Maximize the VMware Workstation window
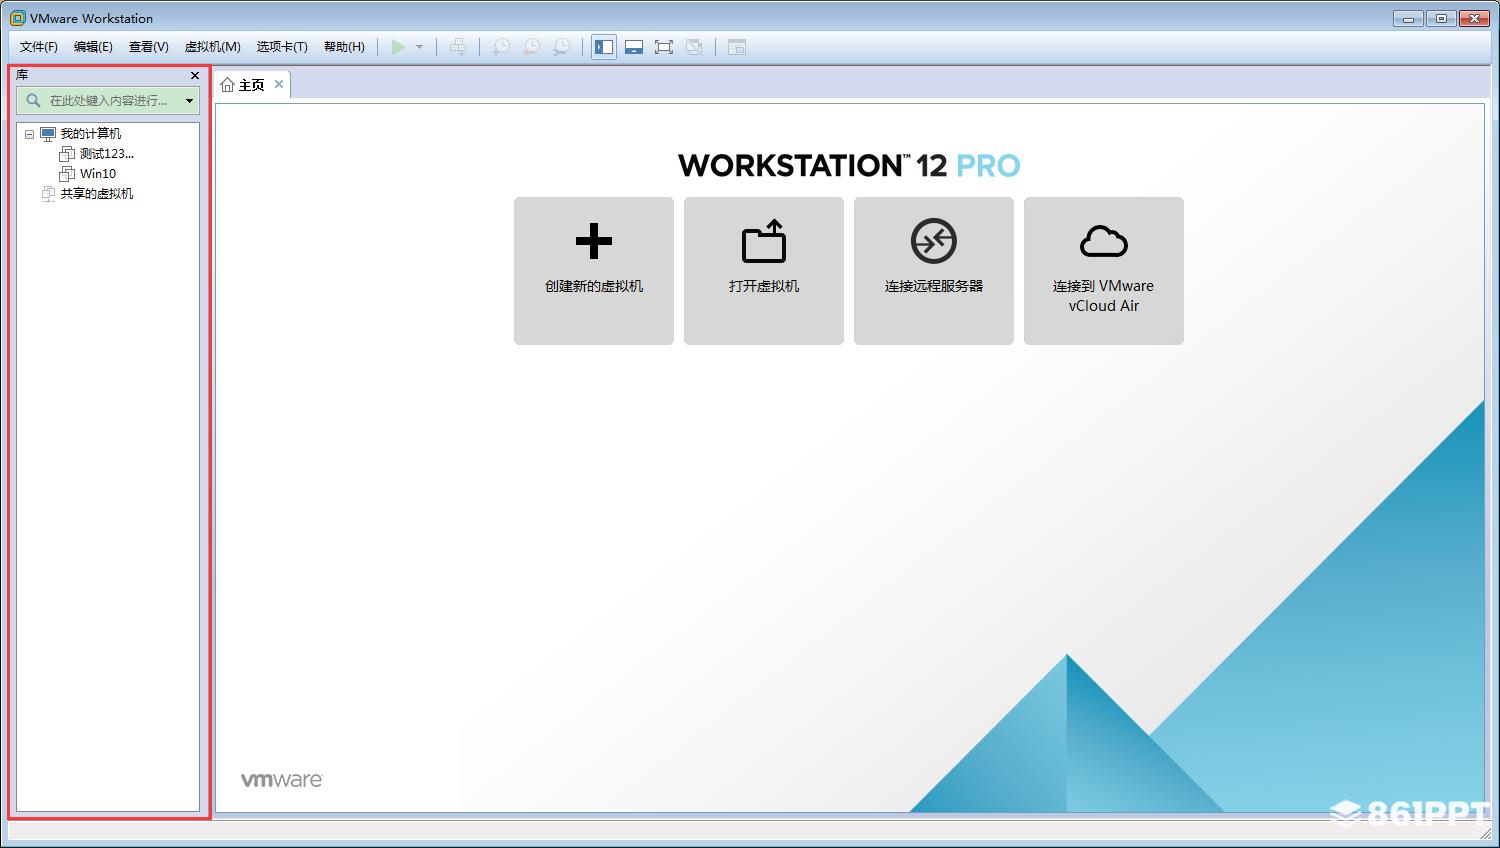 1441,18
